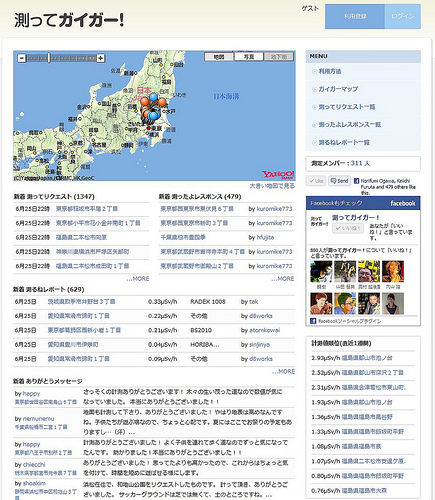Open chiecchi in thank-you messages
This screenshot has width=435, height=500.
click(x=34, y=465)
